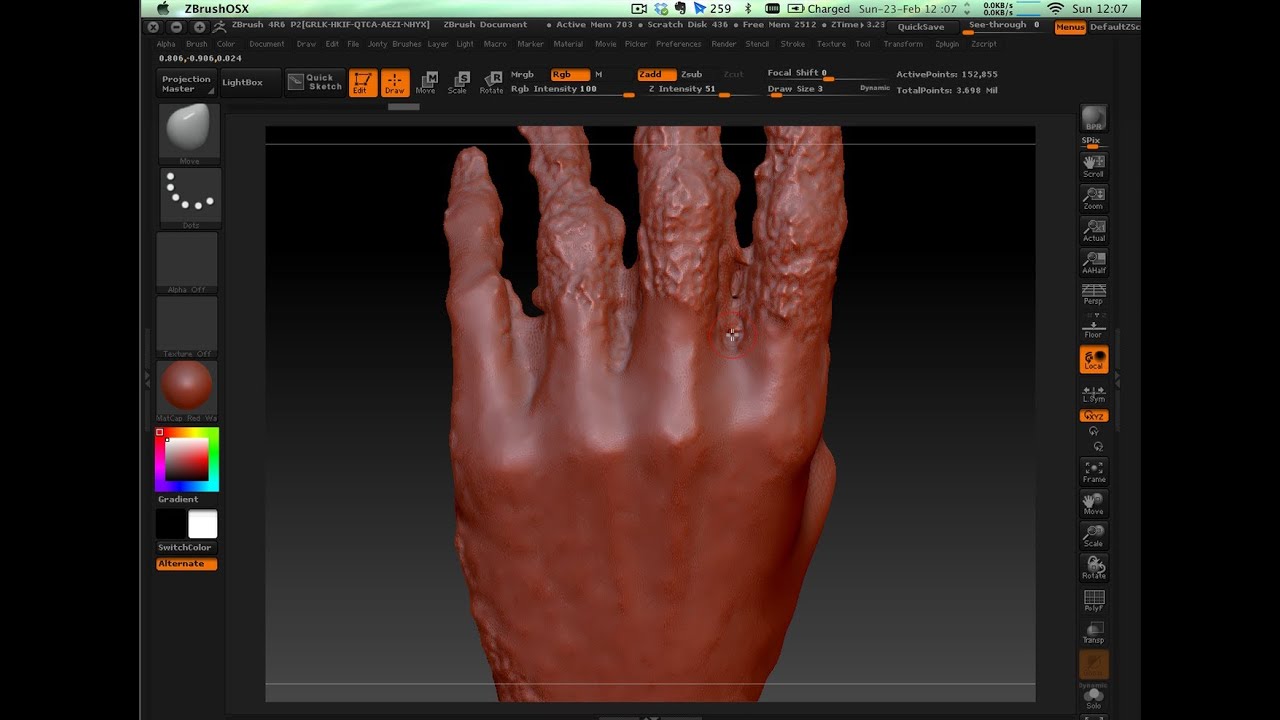Viewport: 1280px width, 720px height.
Task: Open the MatCap Red Wax material selector
Action: [187, 390]
